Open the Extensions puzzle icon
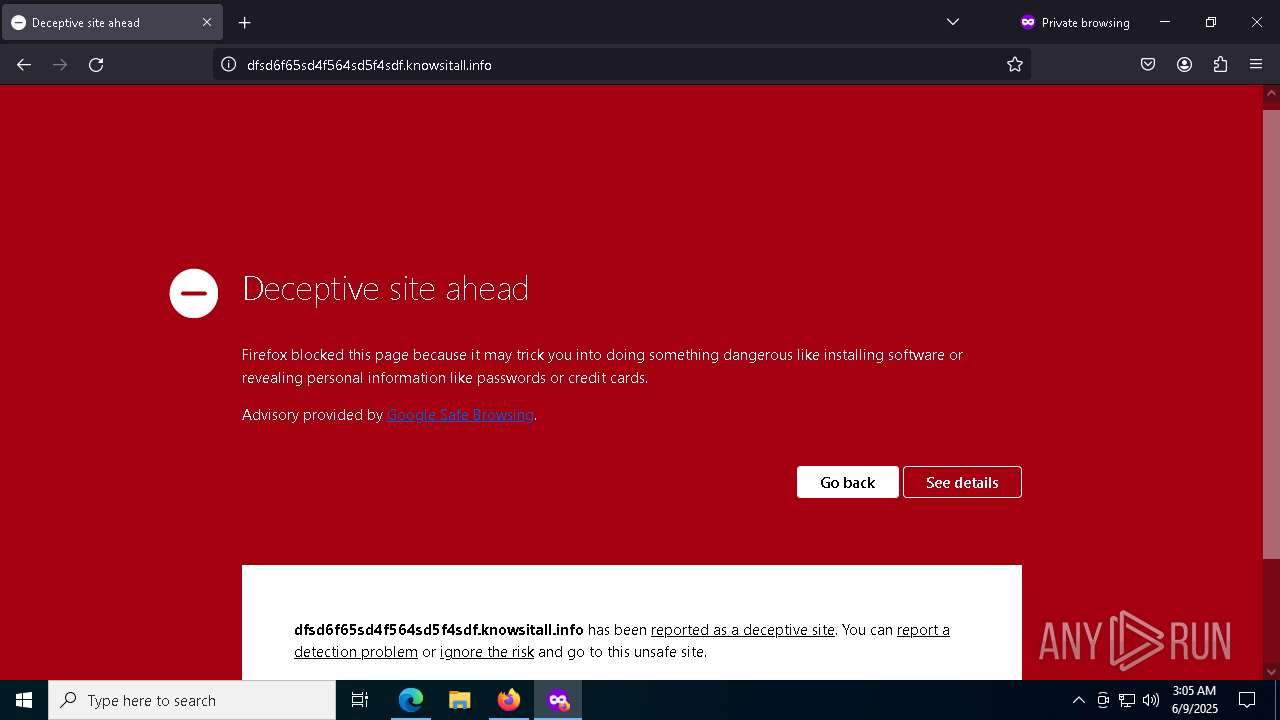 pos(1220,65)
